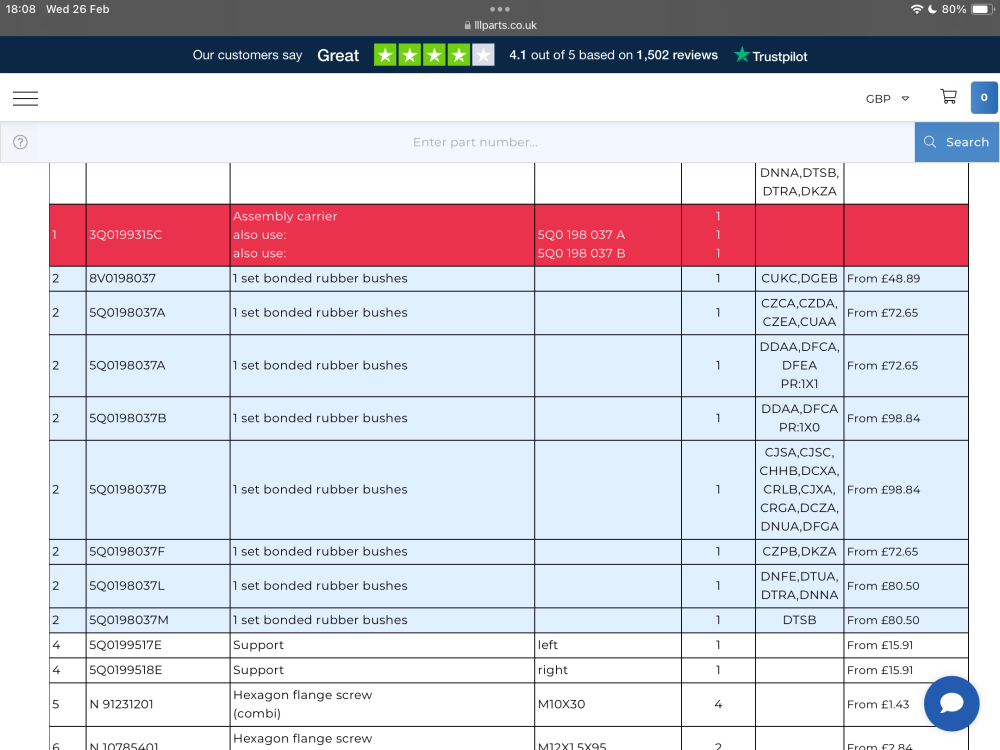The image size is (1000, 750).
Task: Click the blue cart count badge
Action: pyautogui.click(x=984, y=98)
